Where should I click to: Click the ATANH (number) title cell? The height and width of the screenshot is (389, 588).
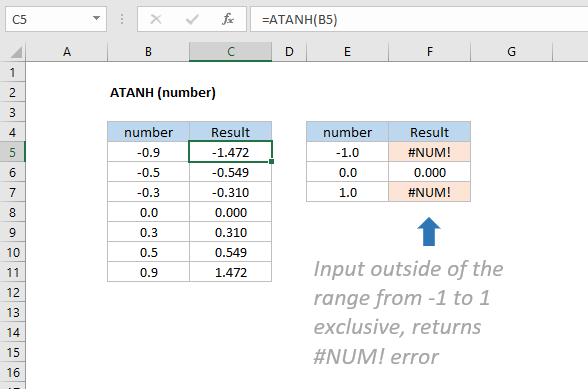[163, 92]
